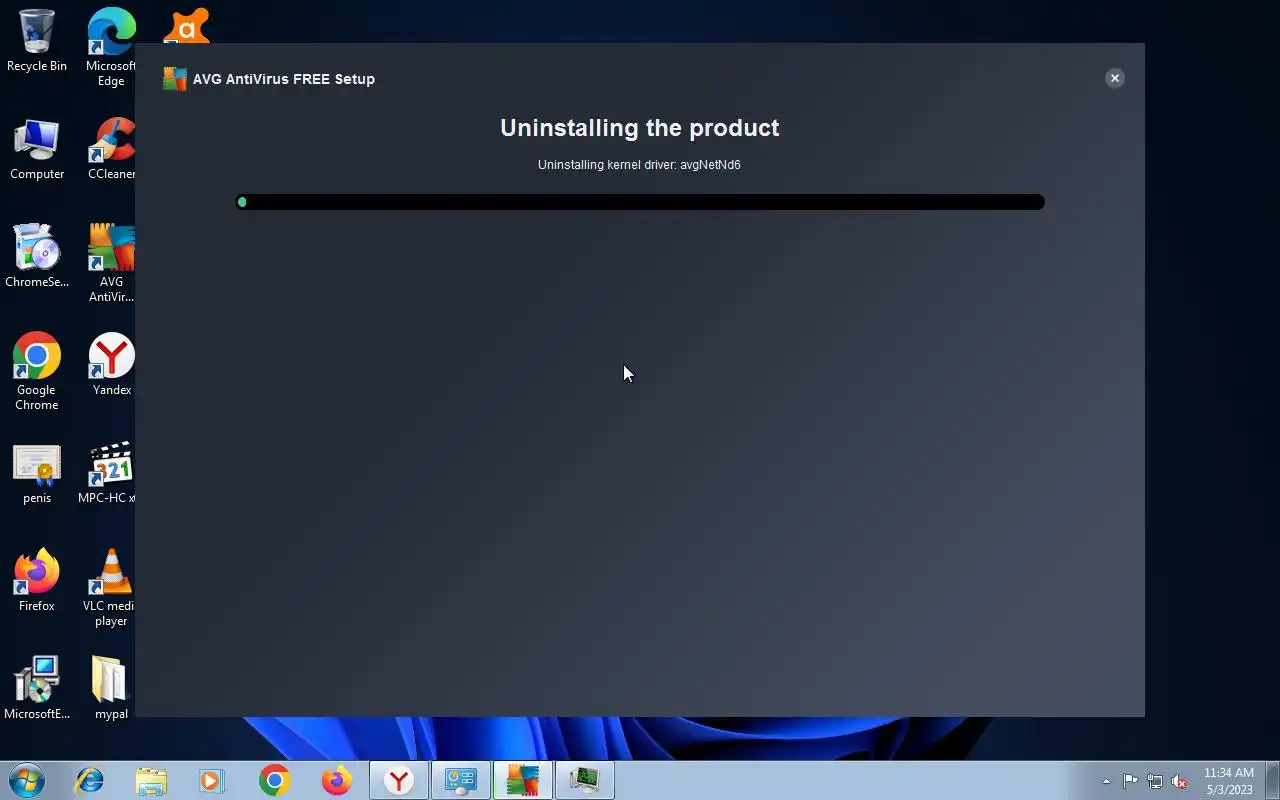The image size is (1280, 800).
Task: Open AVG AntiVirus desktop shortcut
Action: point(111,263)
